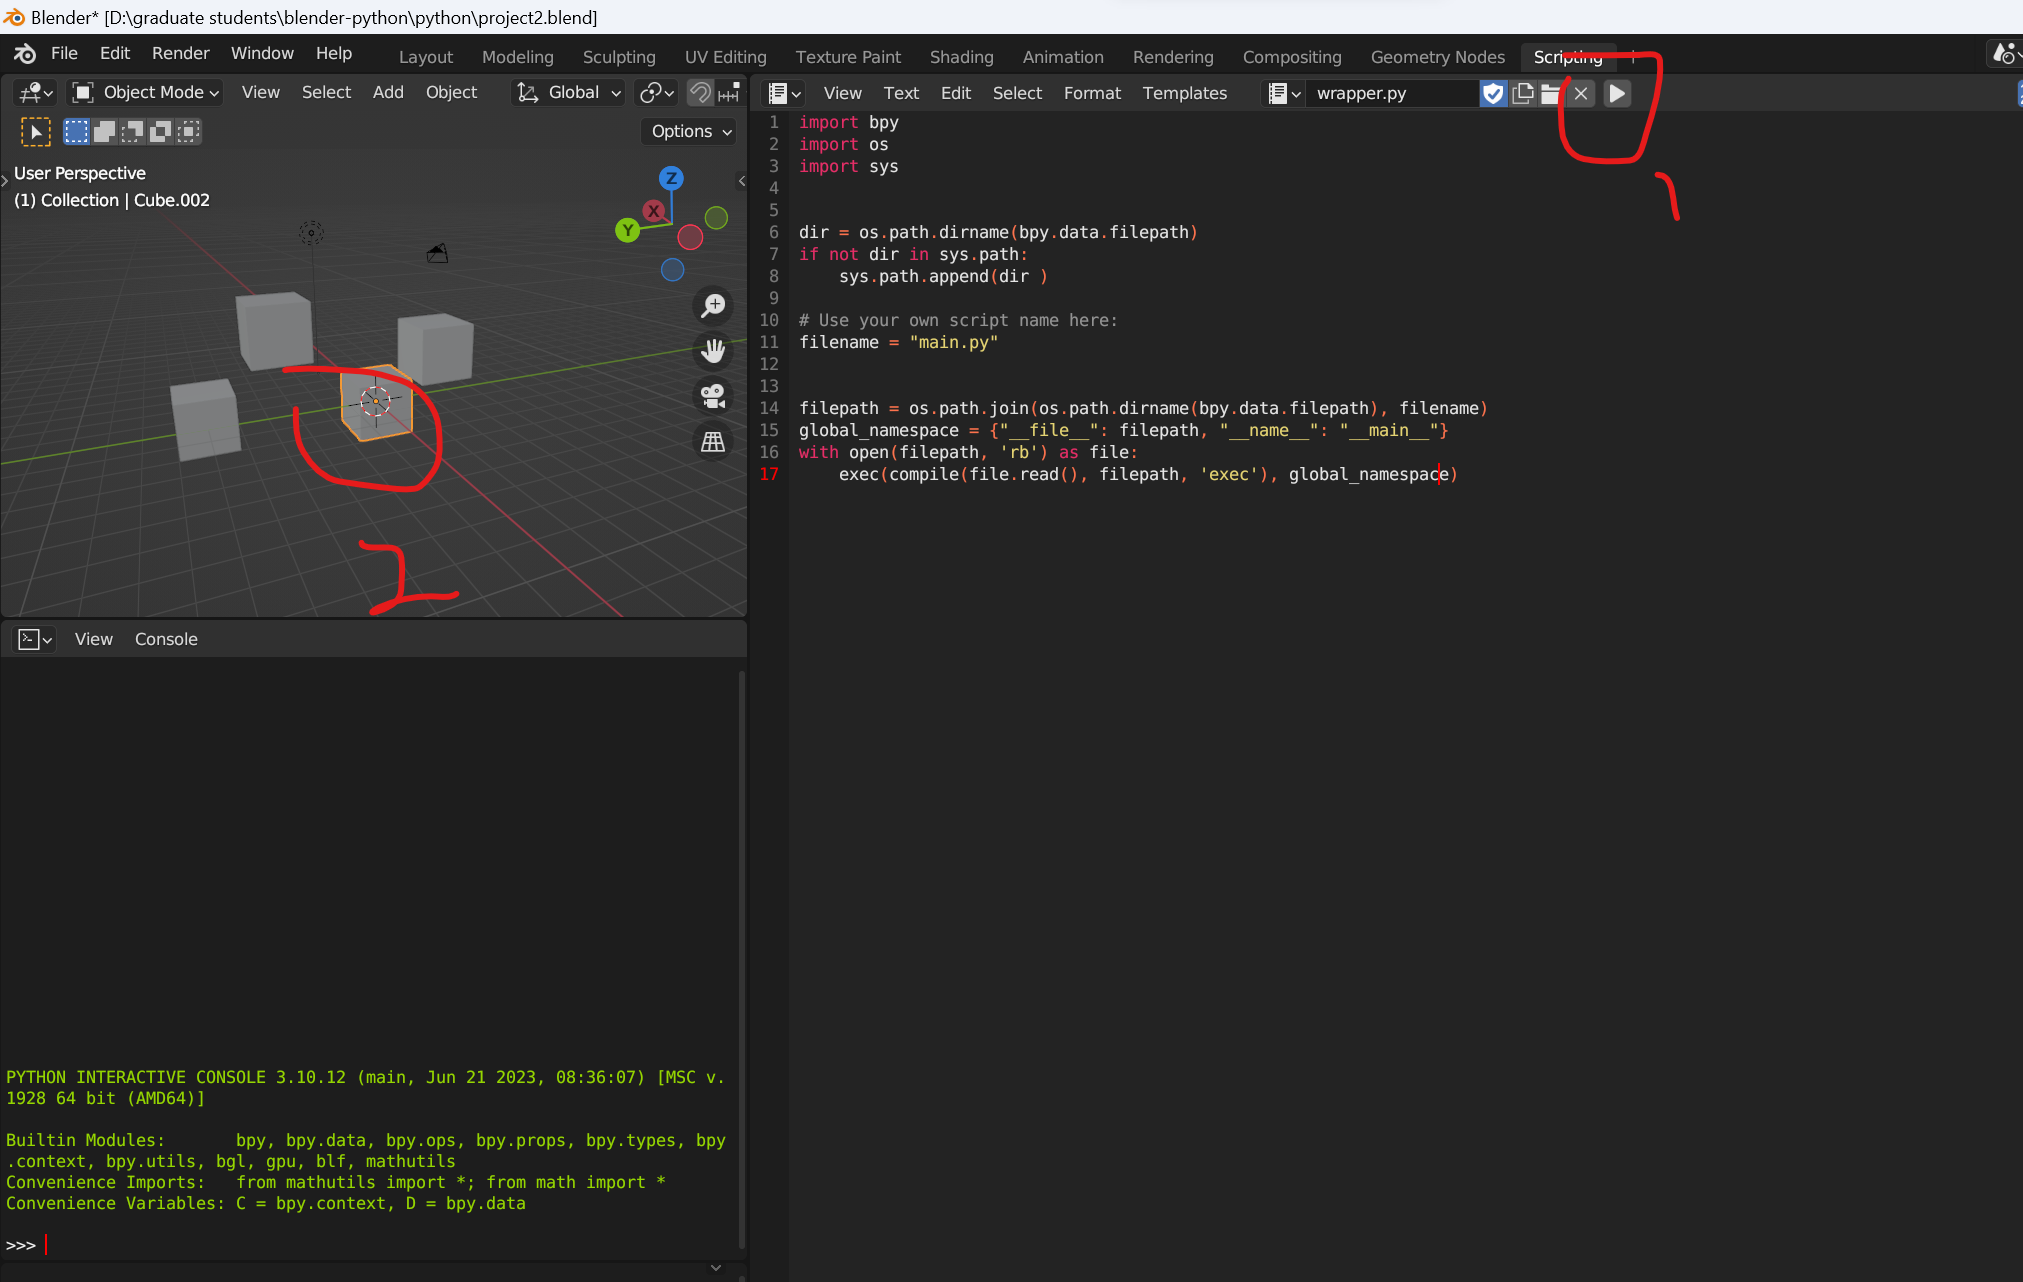Click the Z axis on navigation gizmo
The height and width of the screenshot is (1282, 2023).
671,178
